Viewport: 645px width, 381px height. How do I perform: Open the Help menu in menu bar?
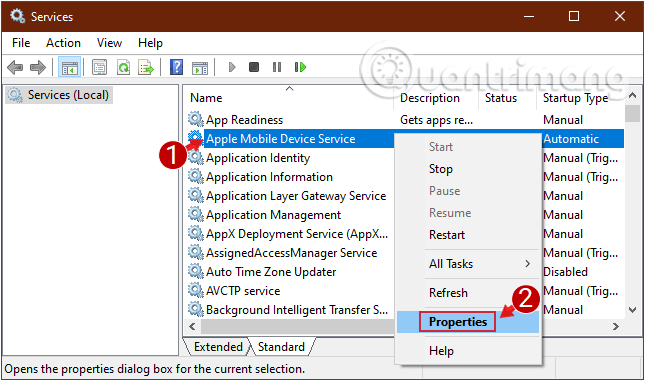pos(150,43)
